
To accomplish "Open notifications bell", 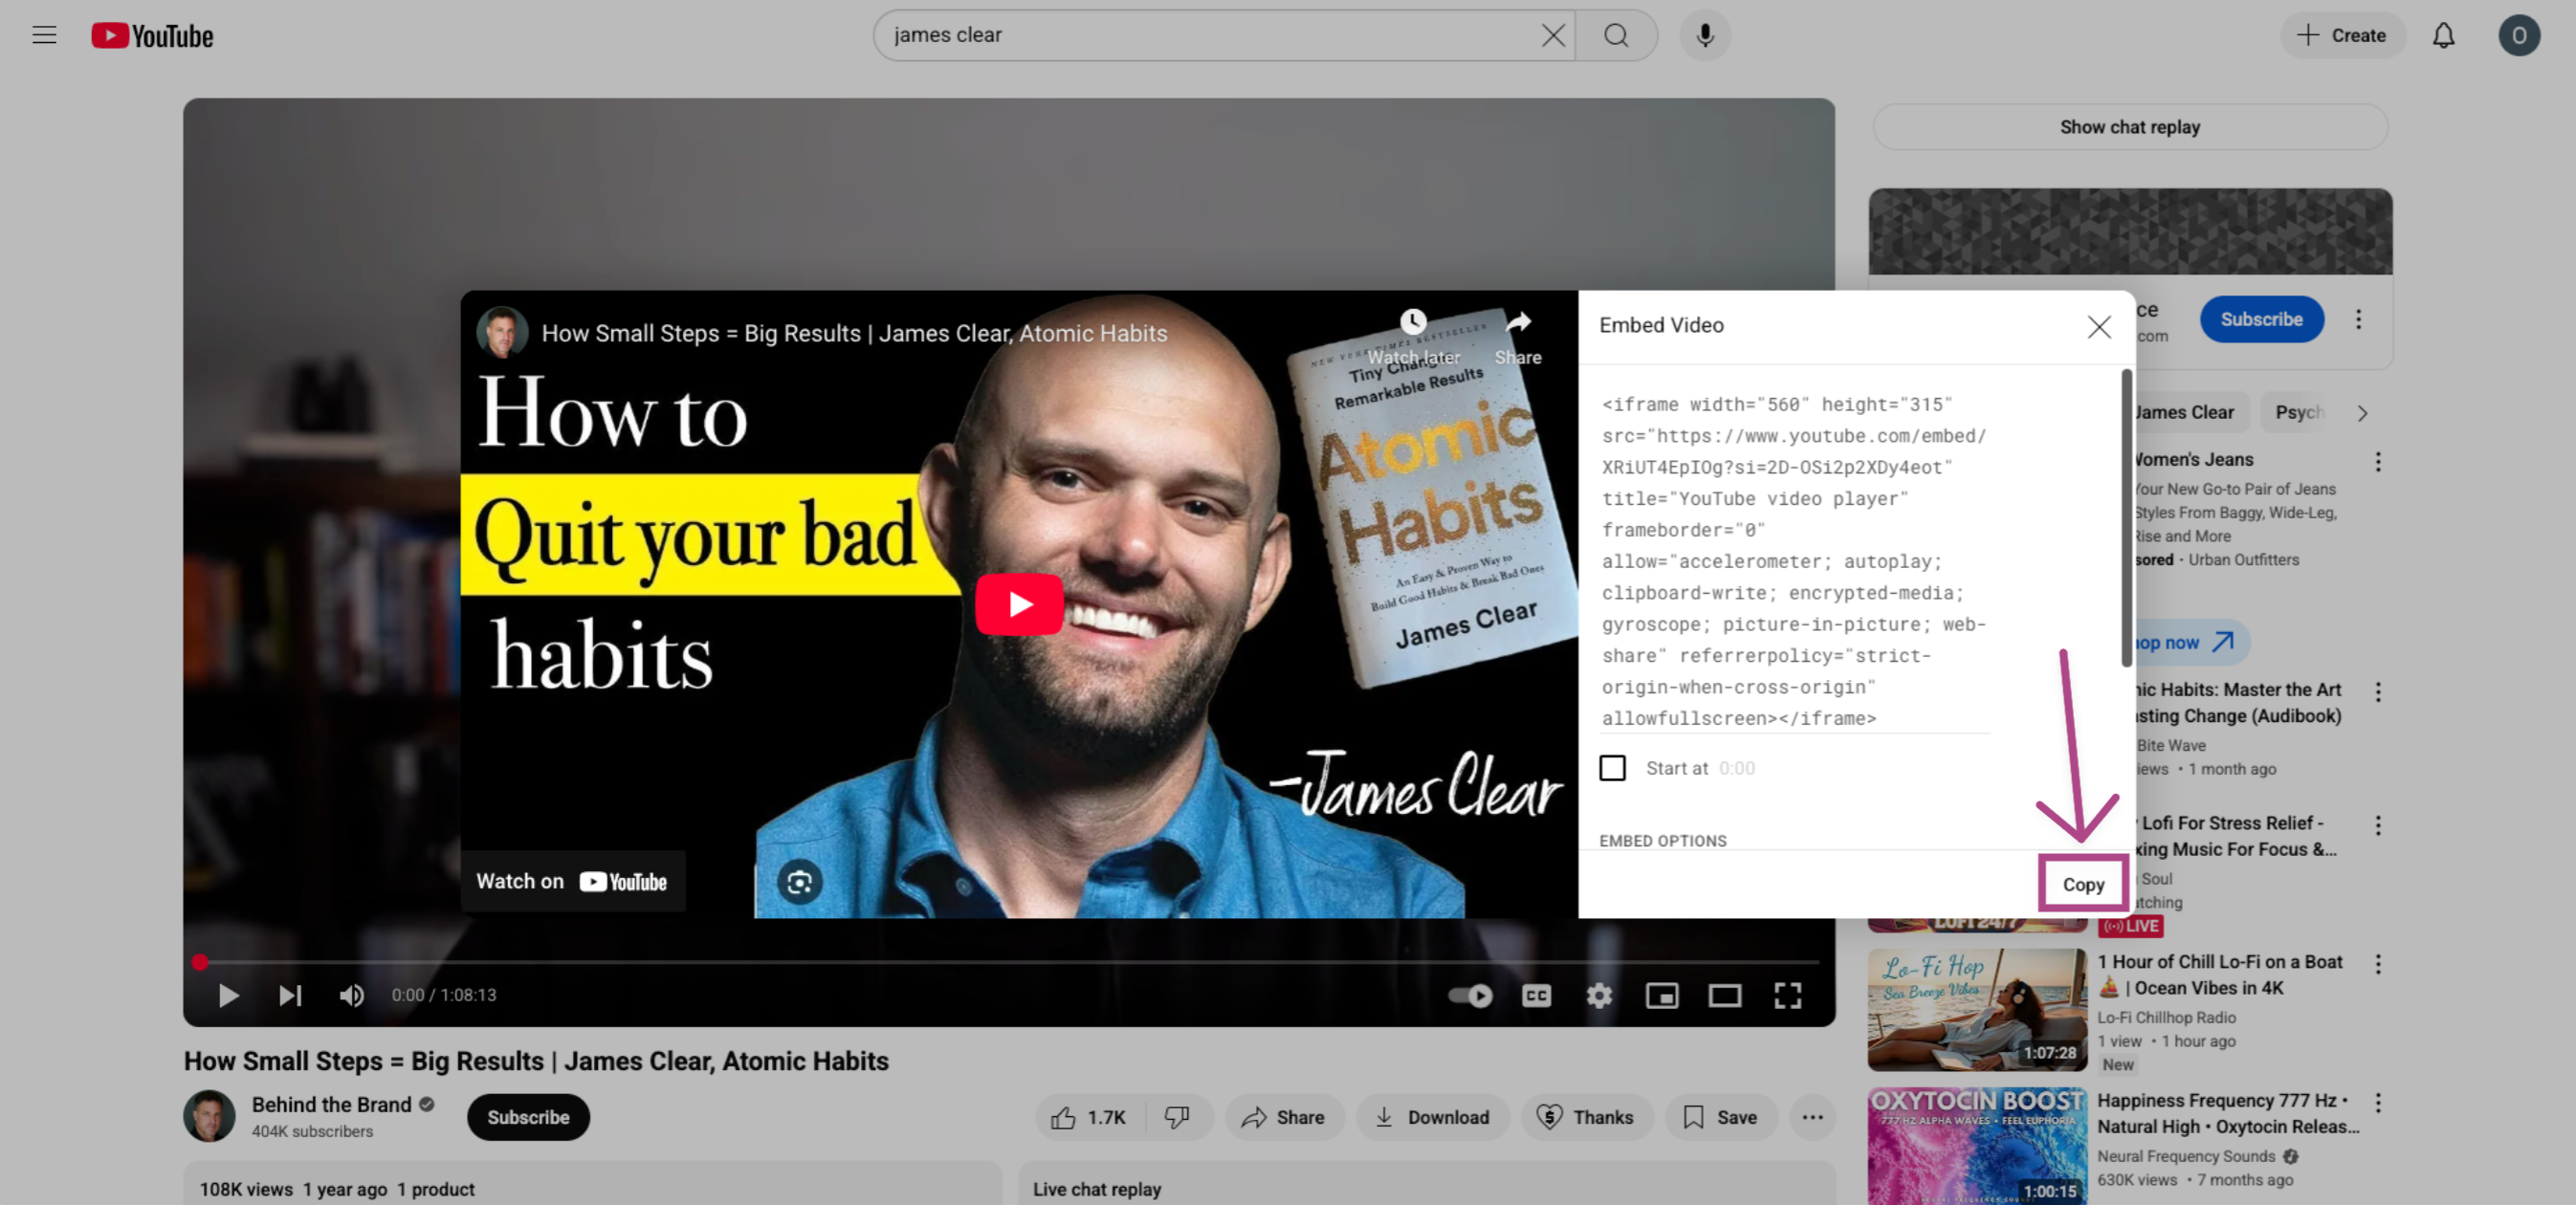I will (2443, 36).
